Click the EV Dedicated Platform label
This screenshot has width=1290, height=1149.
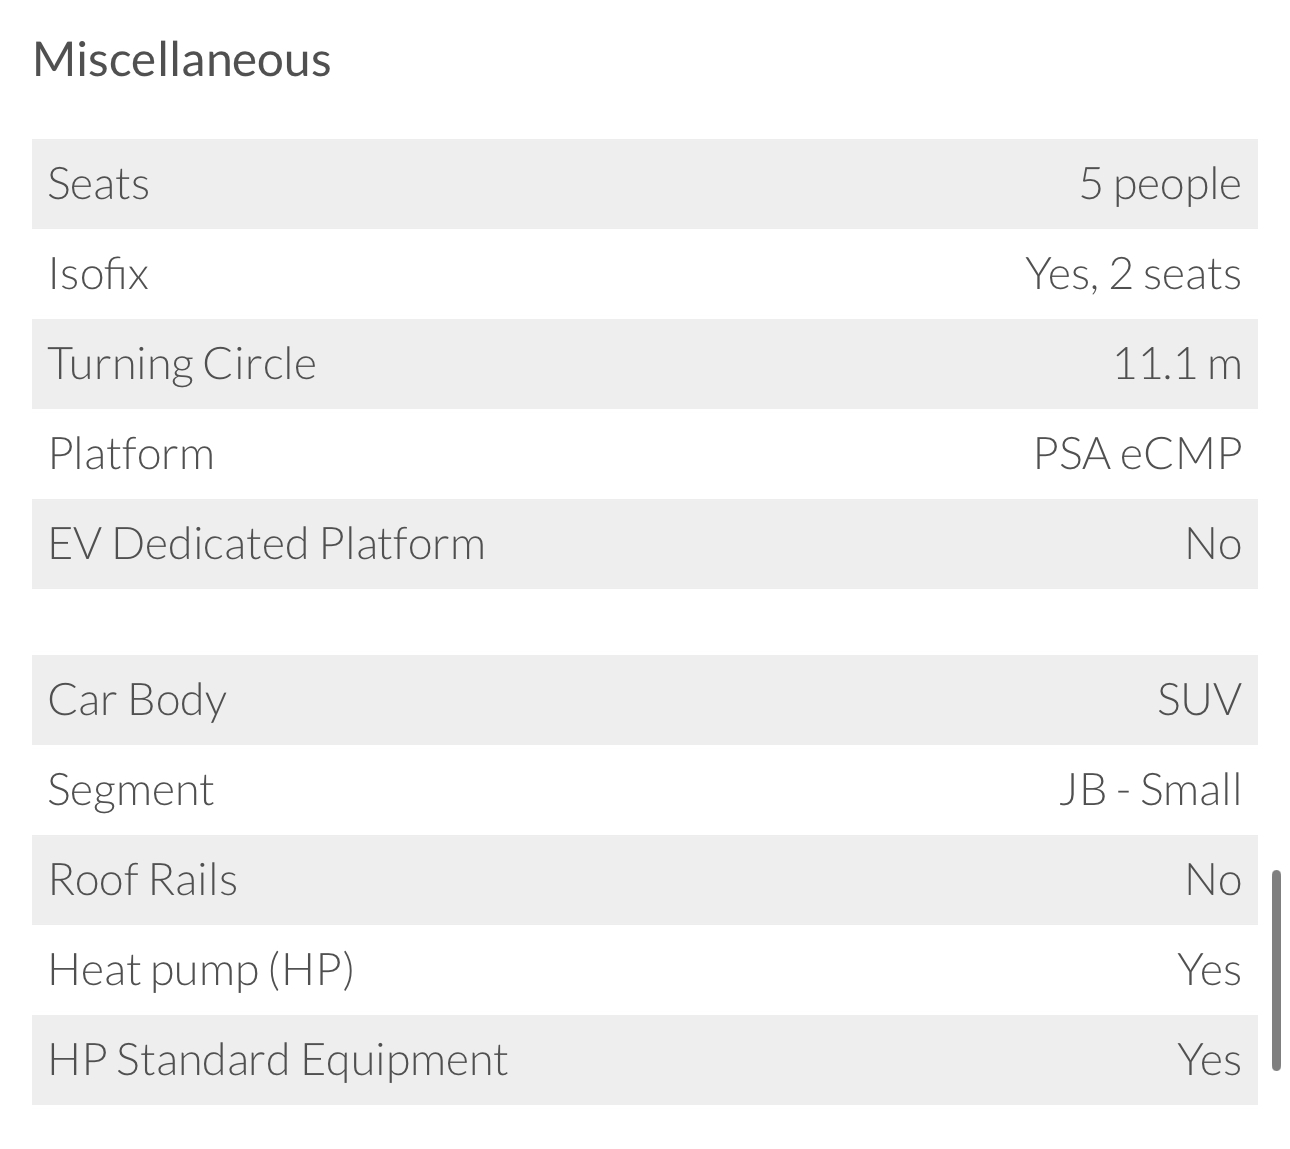pyautogui.click(x=266, y=544)
